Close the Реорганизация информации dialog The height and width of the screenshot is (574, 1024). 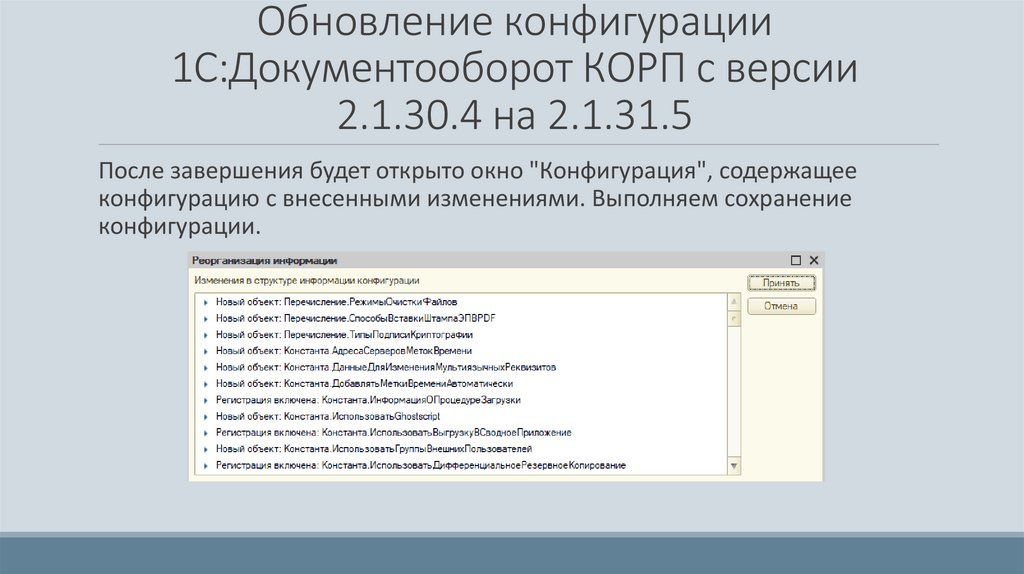[x=814, y=260]
